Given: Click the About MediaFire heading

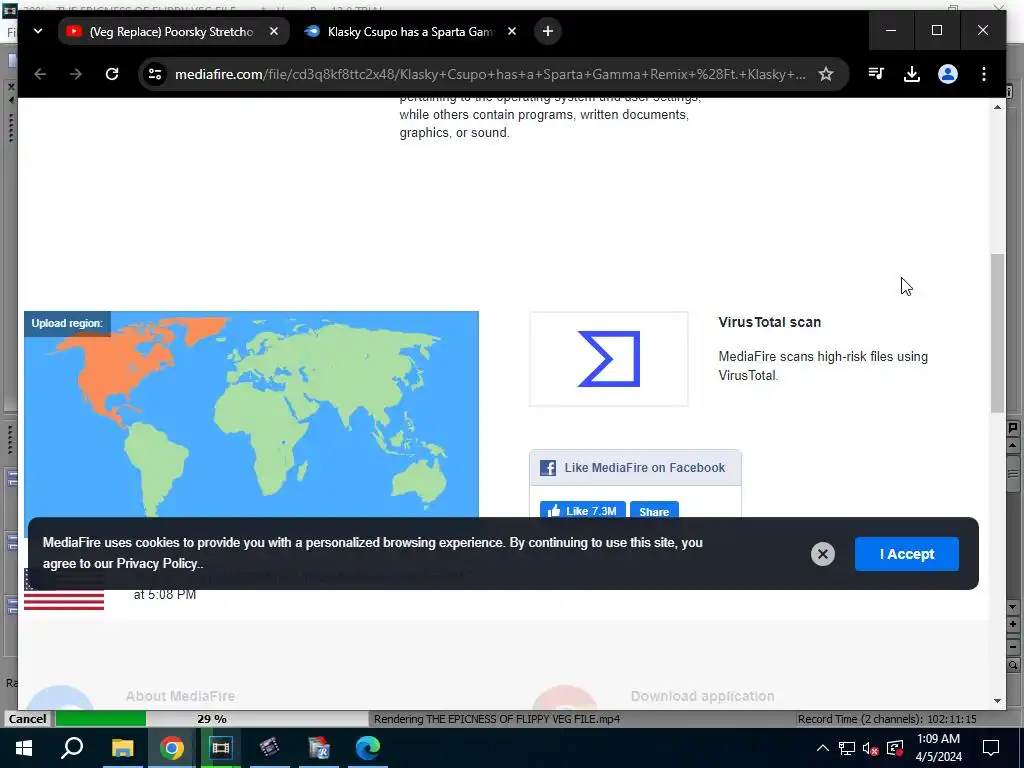Looking at the screenshot, I should tap(180, 696).
